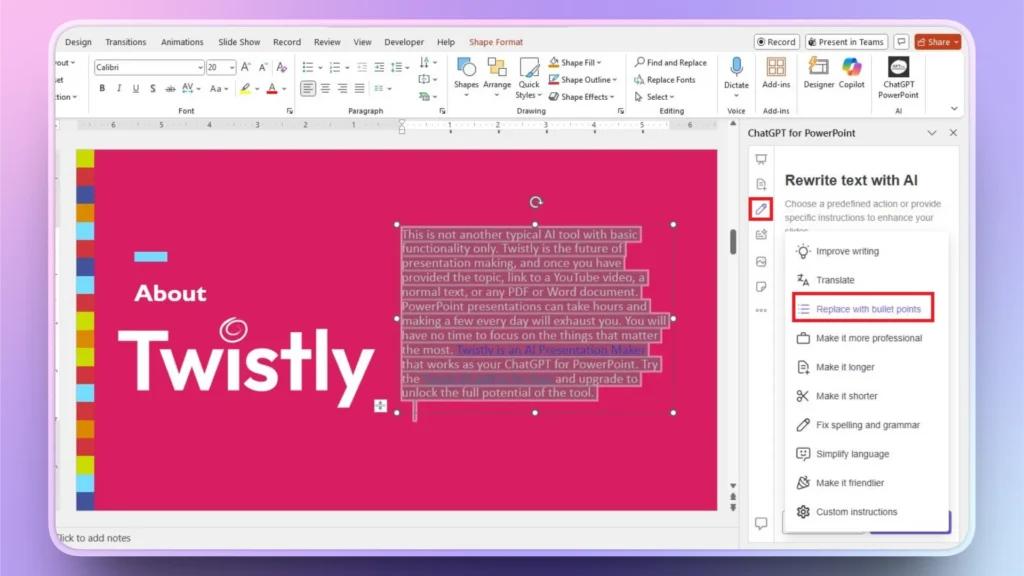
Task: Switch to the Shape Format tab
Action: (496, 41)
